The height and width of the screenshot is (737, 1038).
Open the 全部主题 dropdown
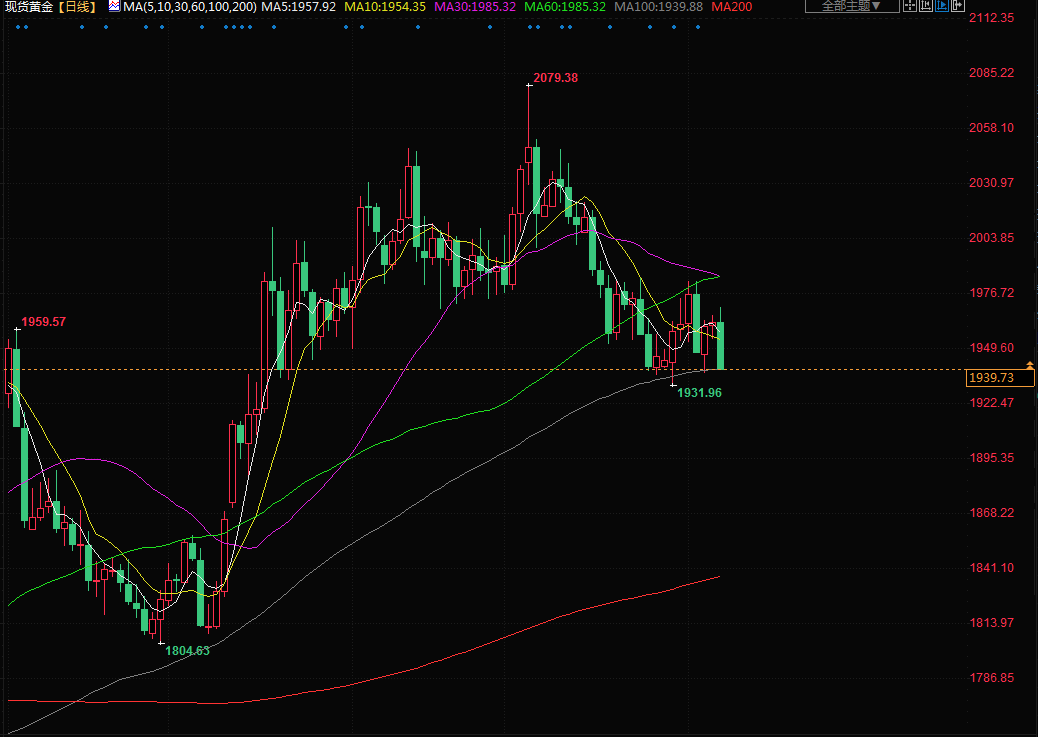click(851, 5)
